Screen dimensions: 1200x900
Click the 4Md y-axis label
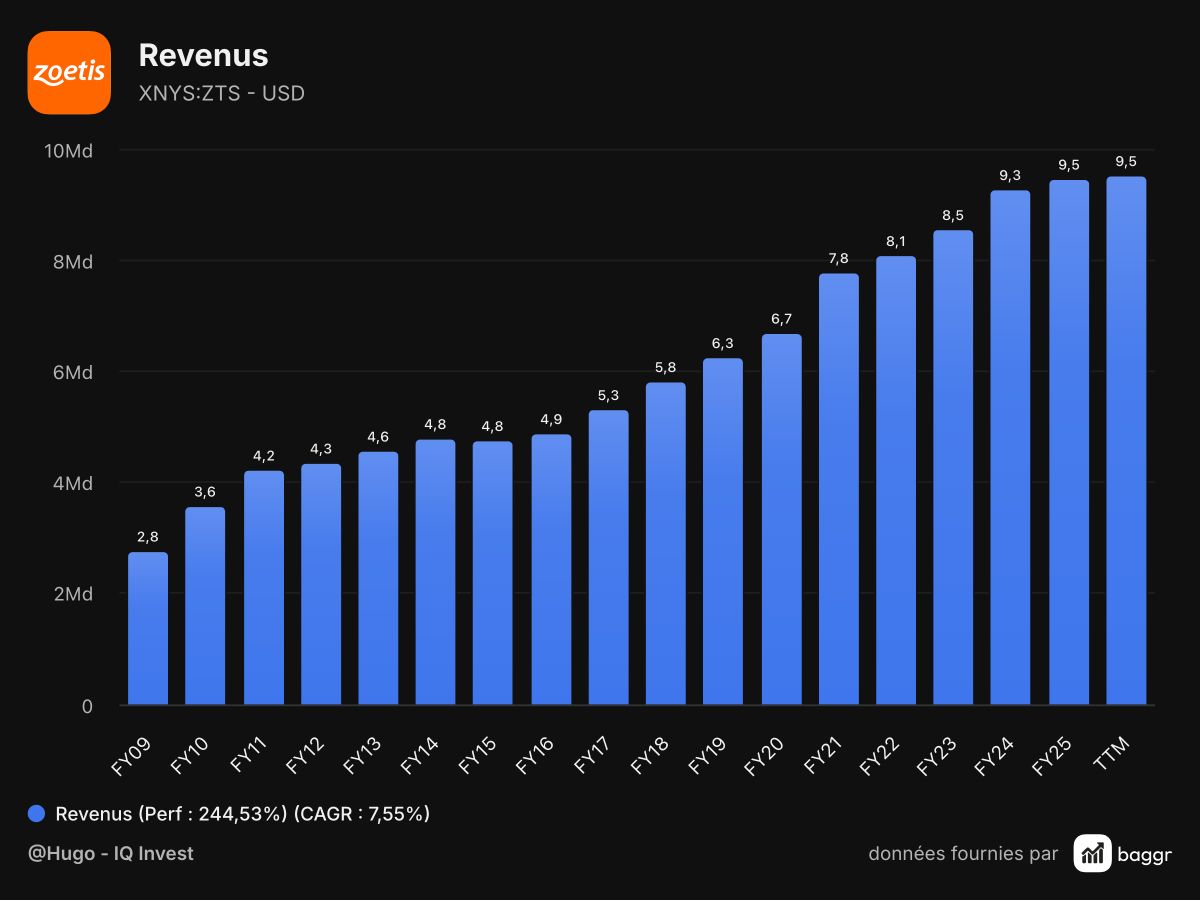coord(74,484)
